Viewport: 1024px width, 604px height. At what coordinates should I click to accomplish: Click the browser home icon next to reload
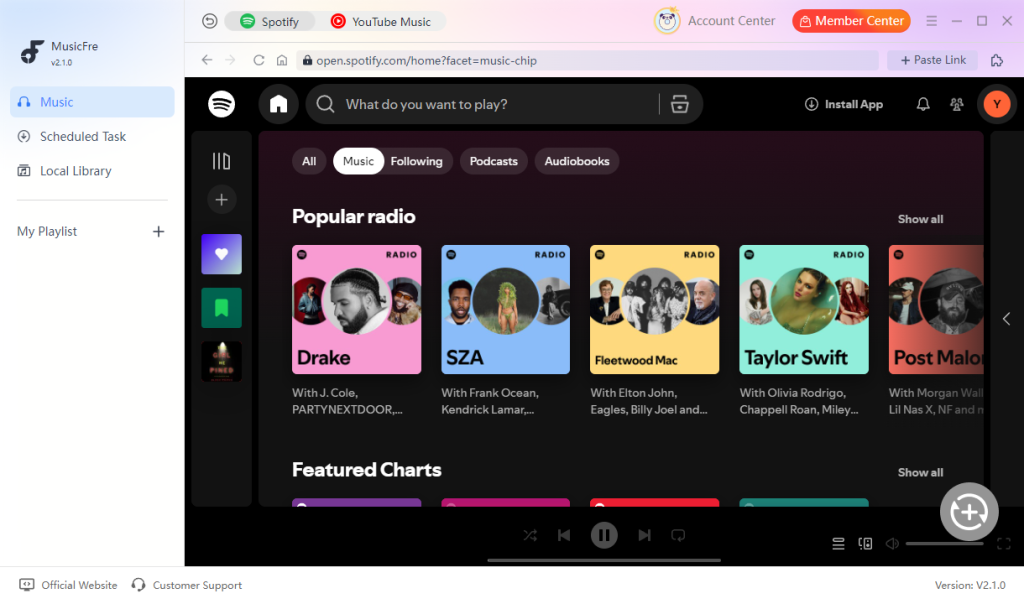[281, 60]
